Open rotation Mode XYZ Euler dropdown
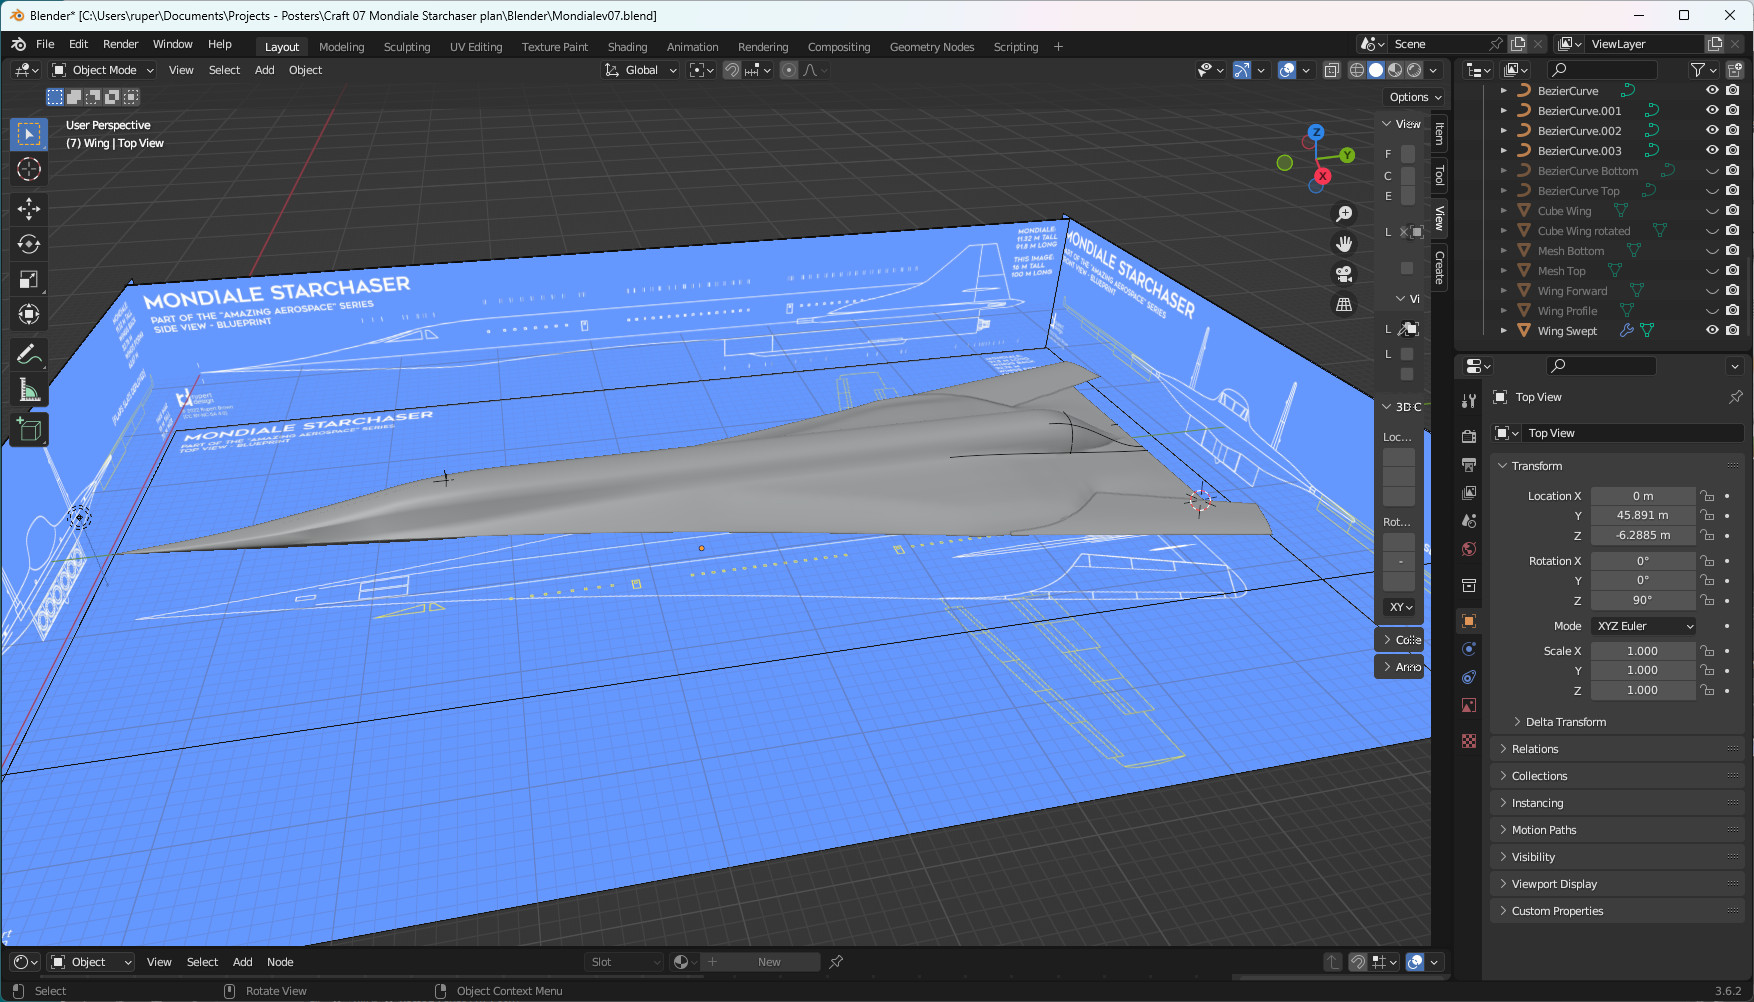Image resolution: width=1754 pixels, height=1002 pixels. [1643, 626]
